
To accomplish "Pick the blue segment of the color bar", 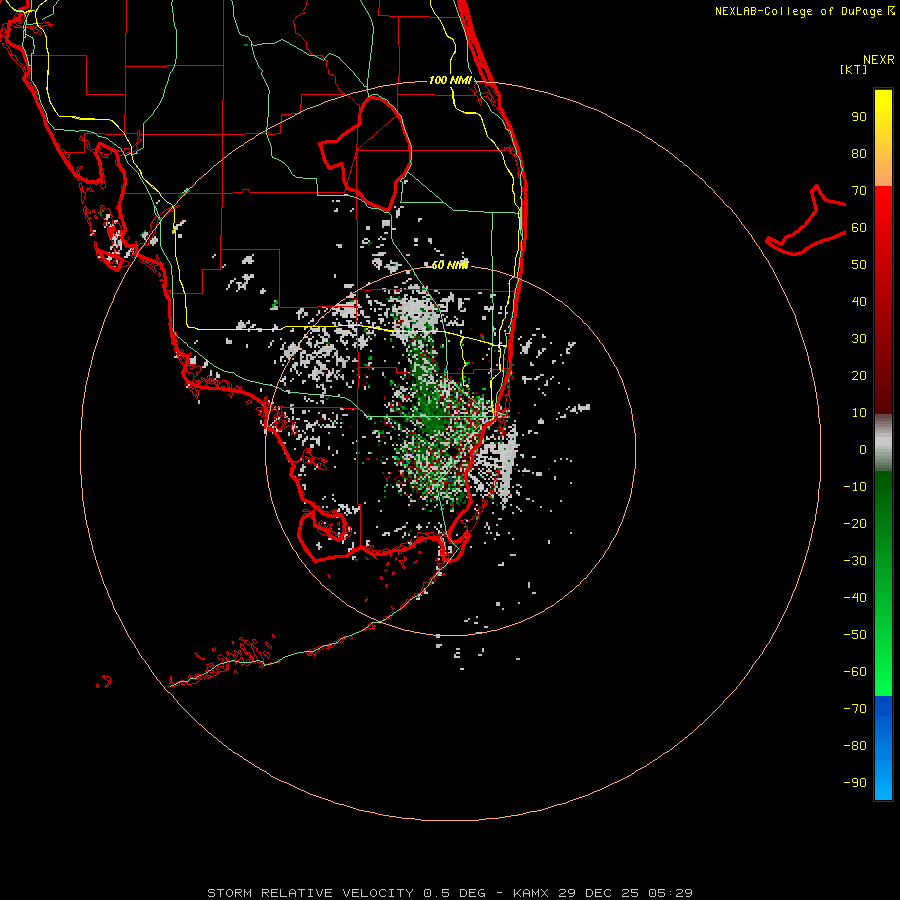I will 883,748.
